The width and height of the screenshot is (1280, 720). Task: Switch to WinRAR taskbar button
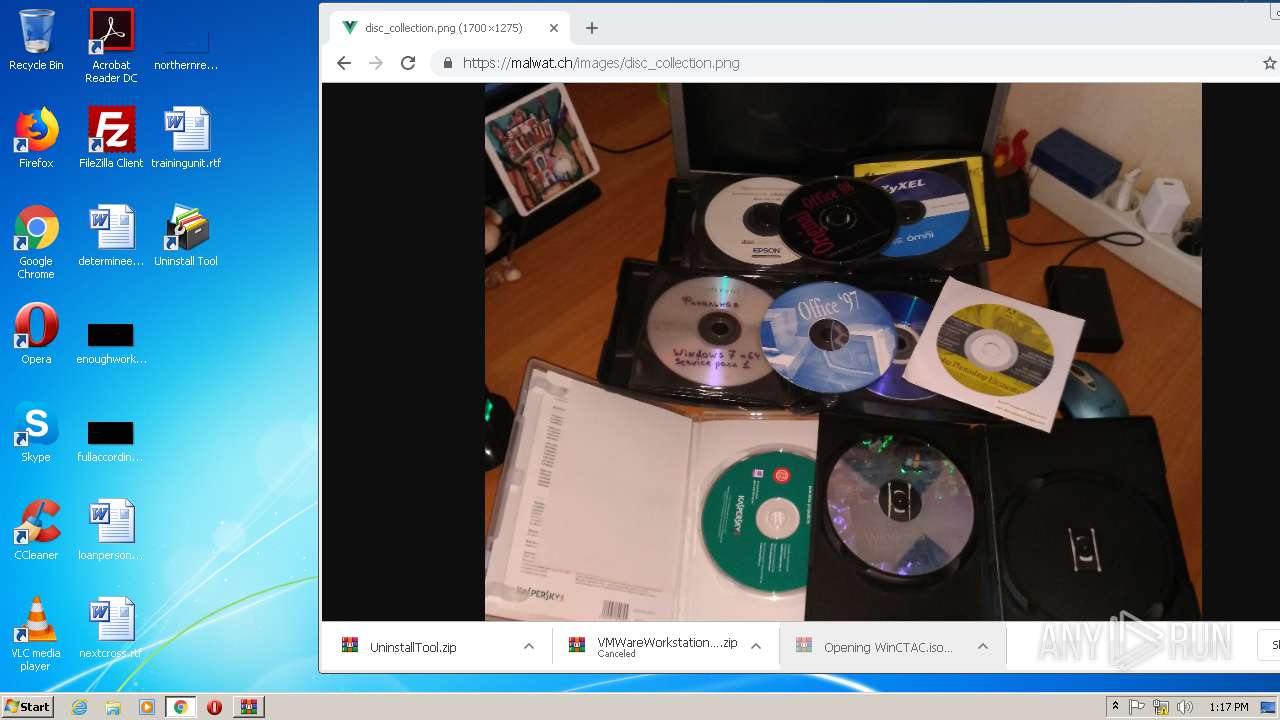tap(248, 707)
